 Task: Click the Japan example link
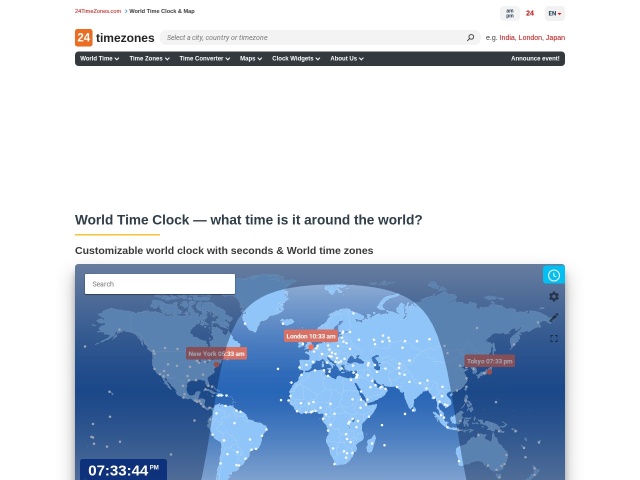tap(556, 38)
